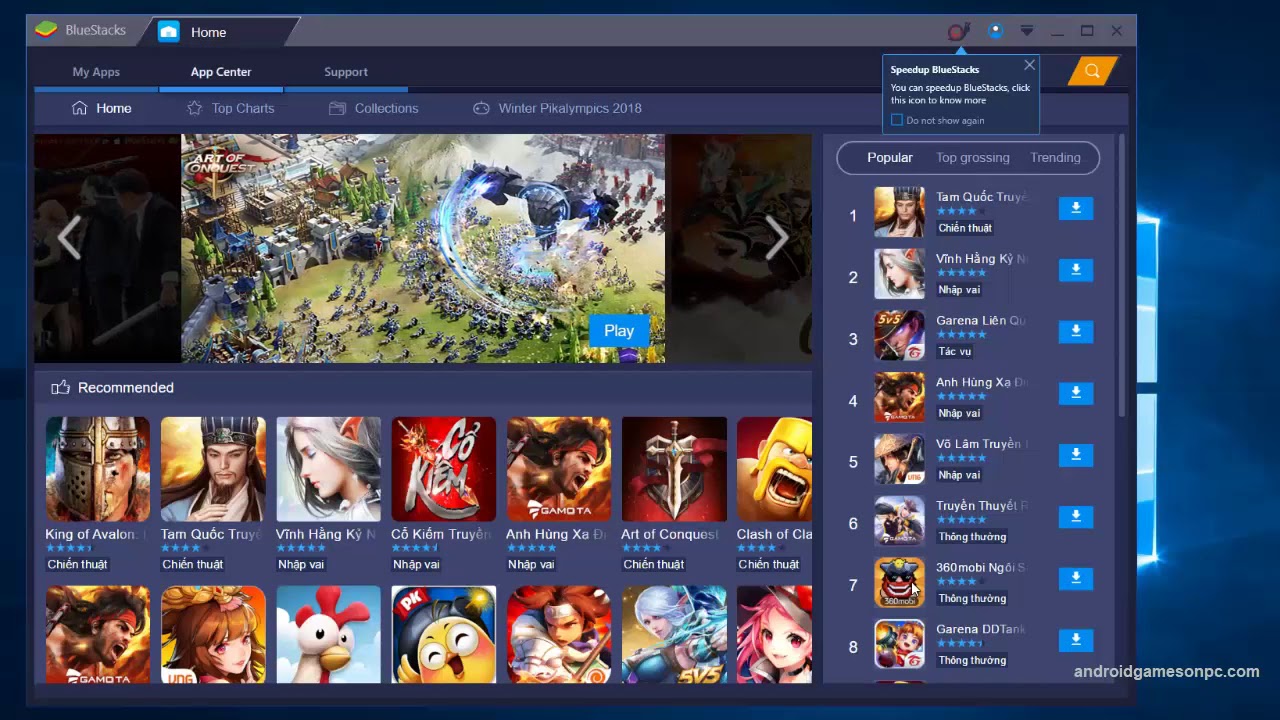Download Võ Lâm Truyền rank 5 app

[1076, 455]
